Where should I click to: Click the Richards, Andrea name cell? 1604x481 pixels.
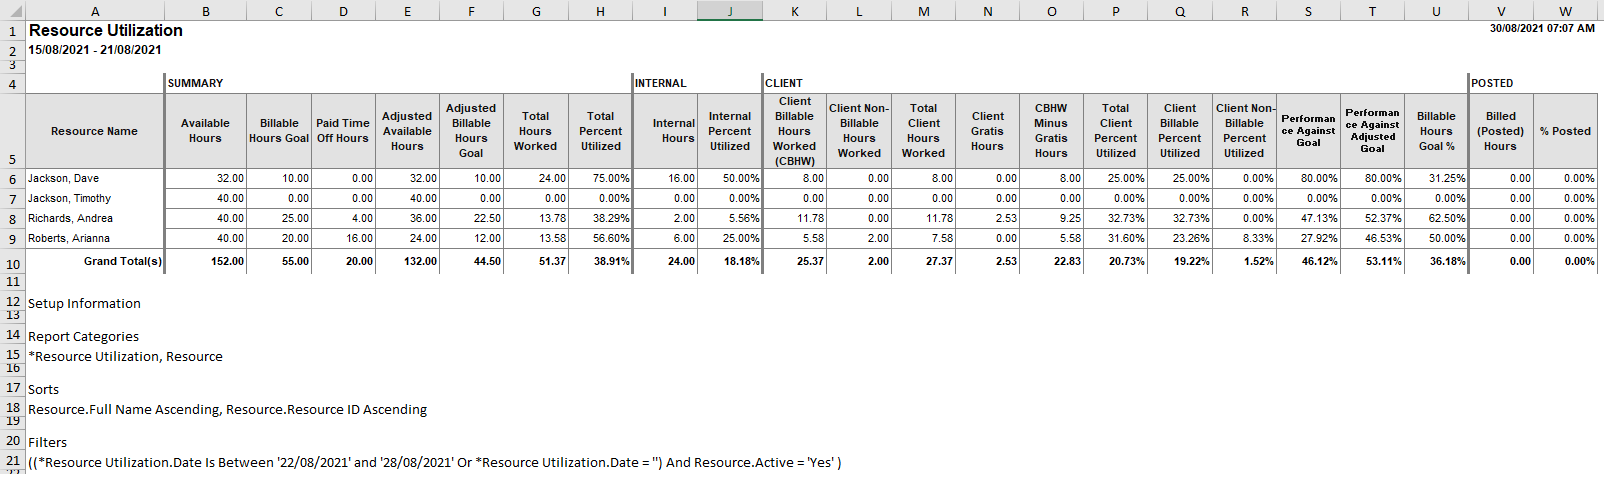[70, 219]
